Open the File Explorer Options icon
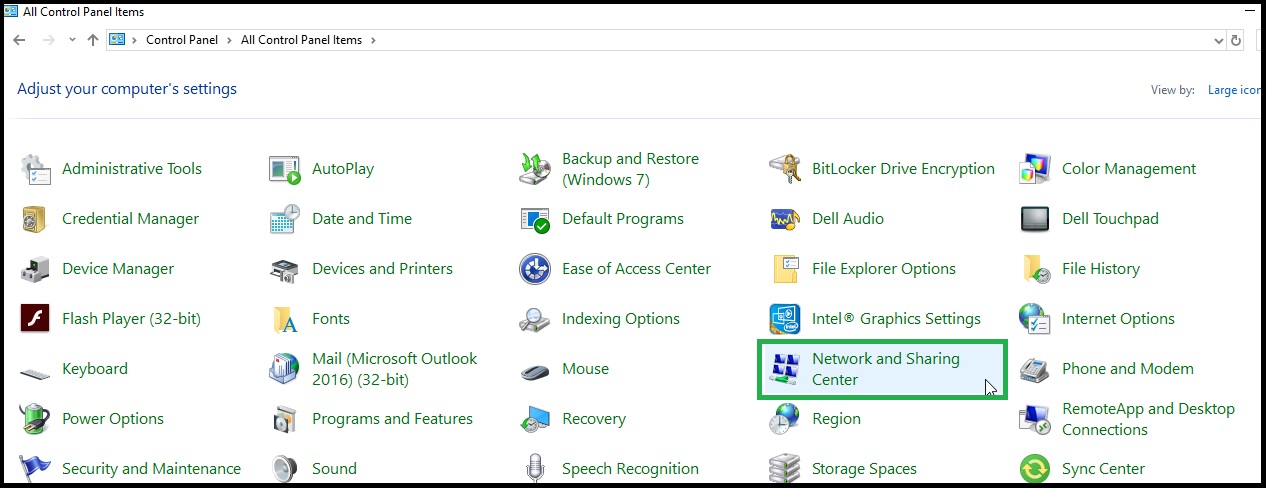Image resolution: width=1266 pixels, height=488 pixels. tap(785, 269)
